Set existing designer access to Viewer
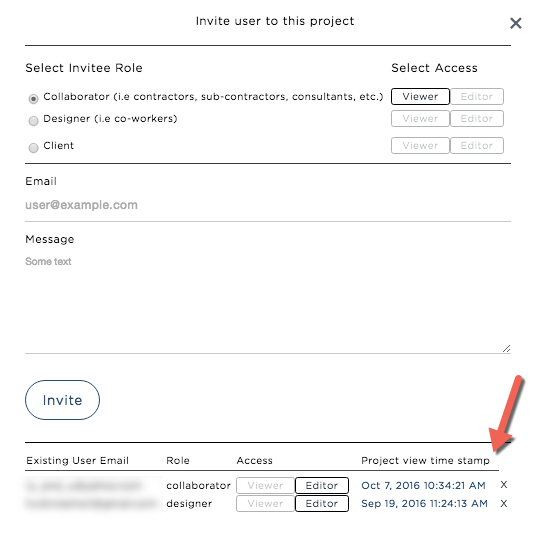537x536 pixels. point(265,503)
